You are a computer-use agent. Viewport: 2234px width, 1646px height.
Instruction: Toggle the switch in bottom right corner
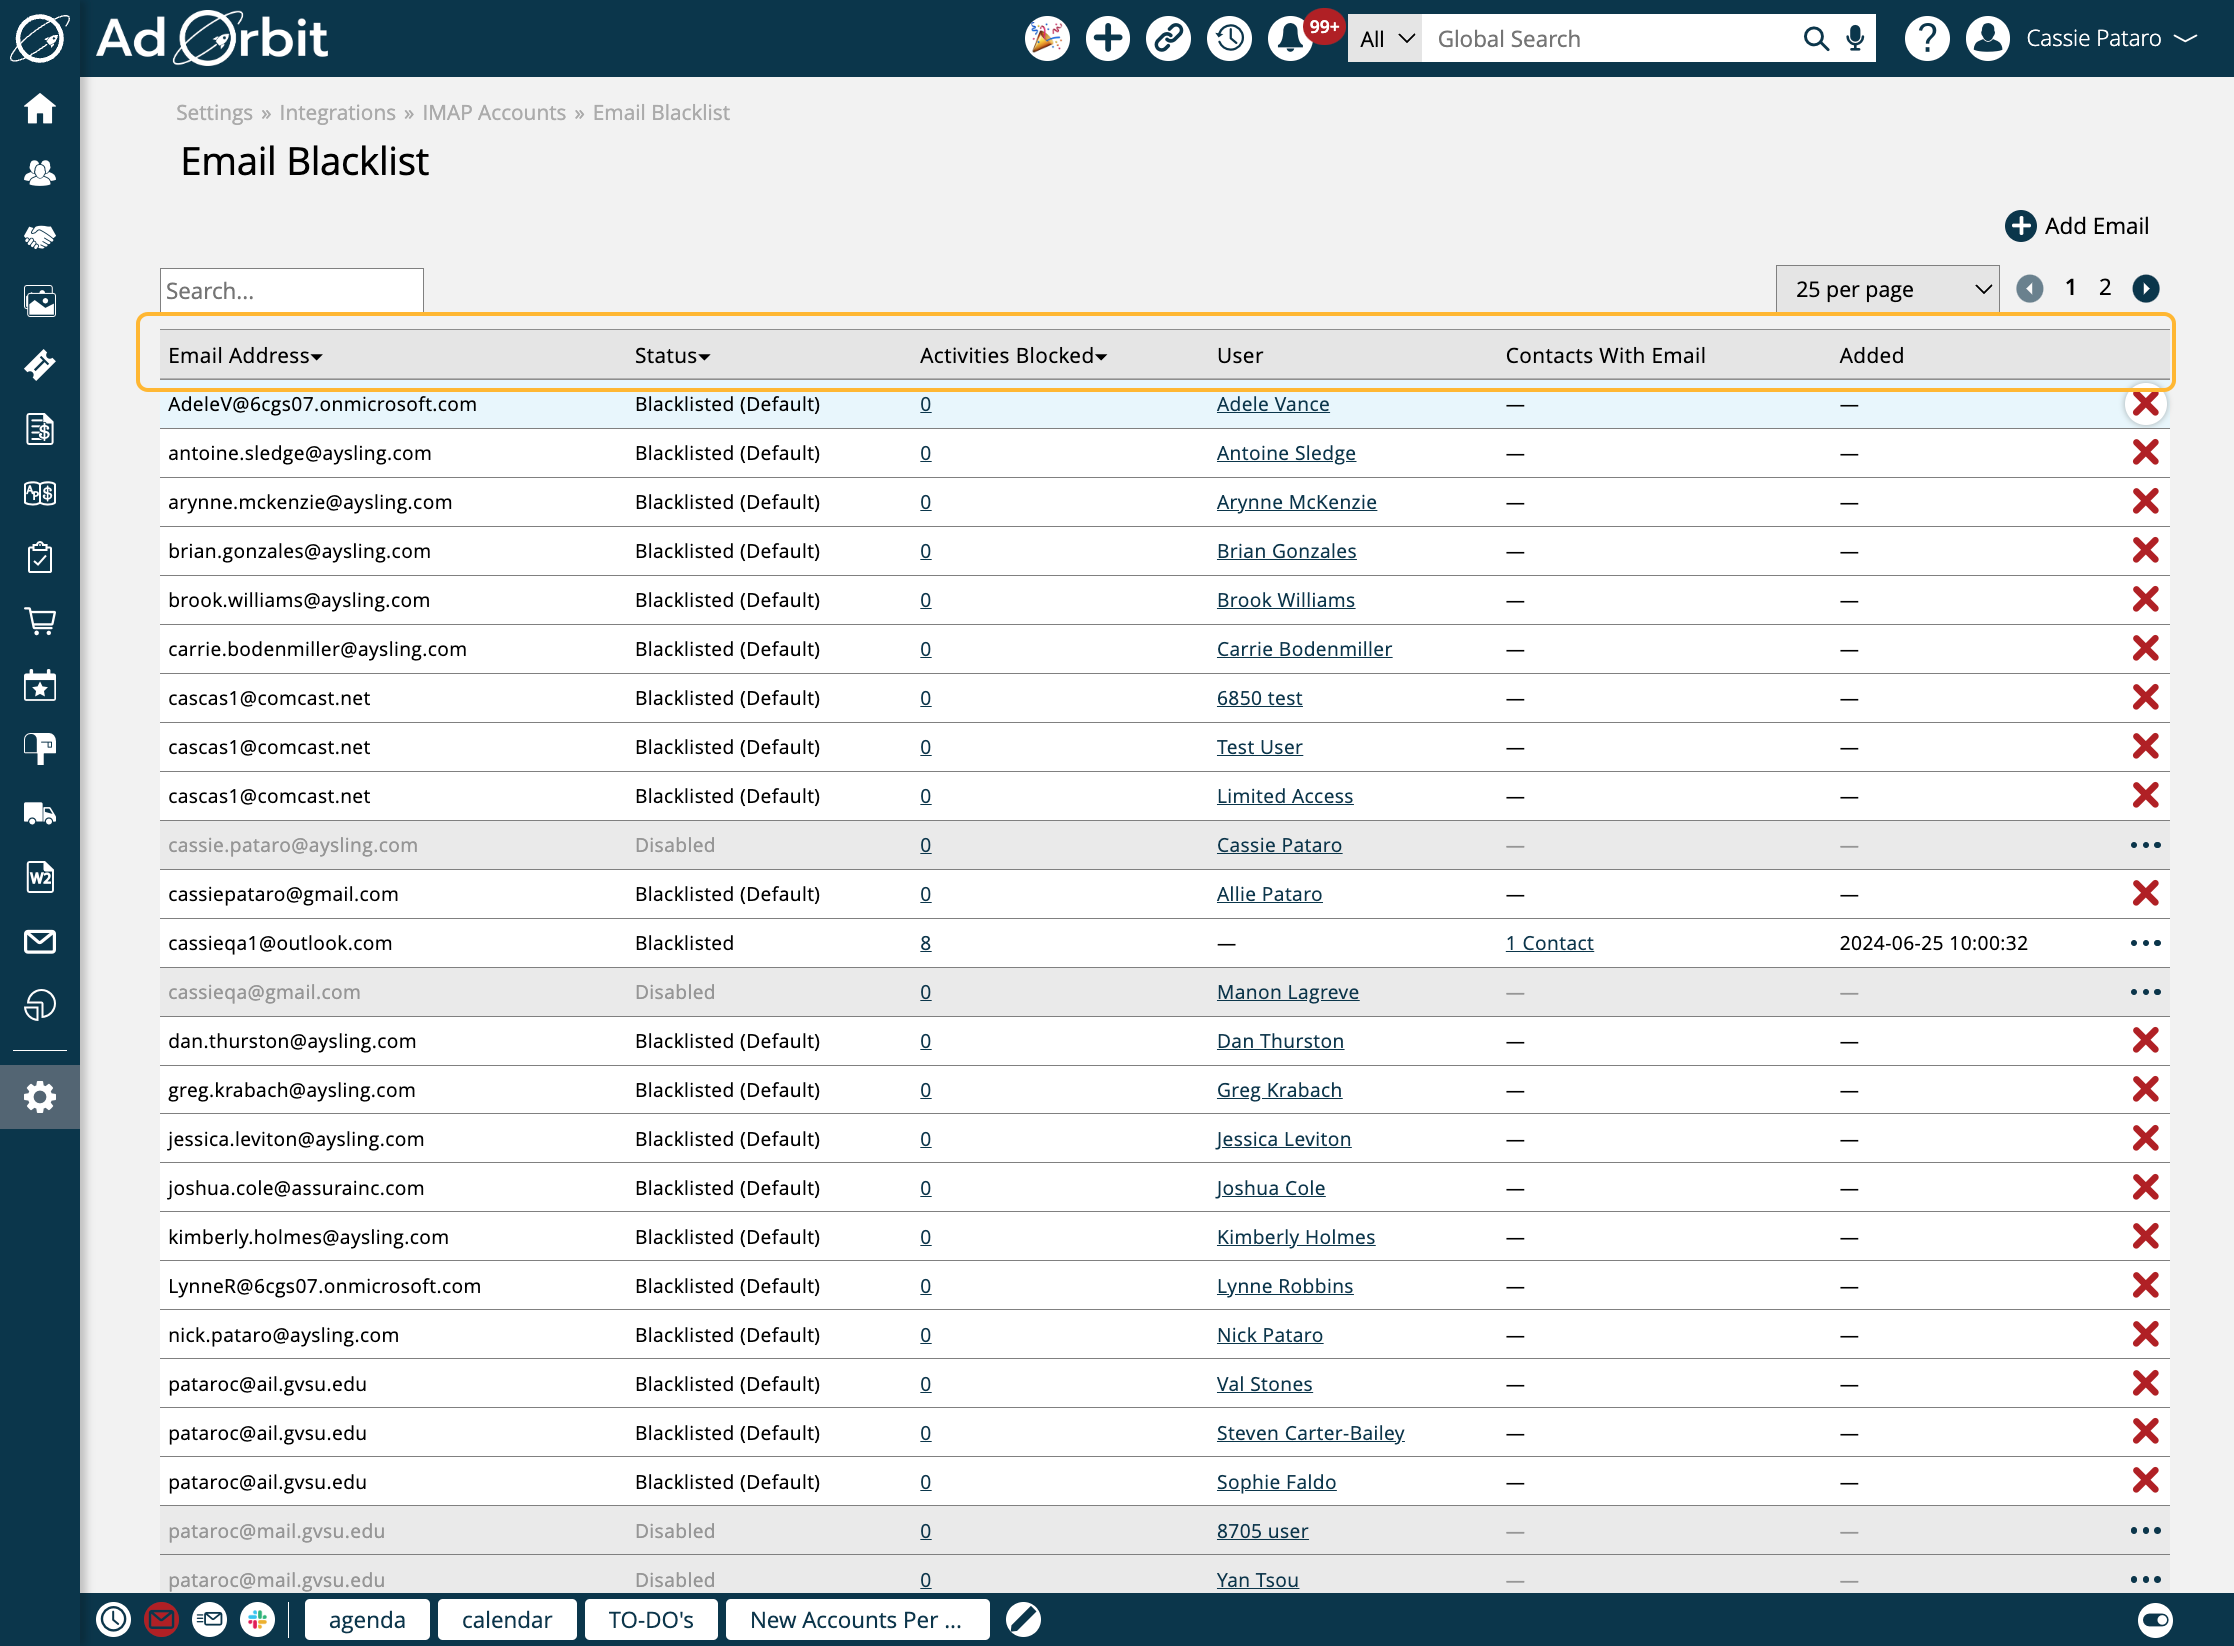[x=2155, y=1619]
